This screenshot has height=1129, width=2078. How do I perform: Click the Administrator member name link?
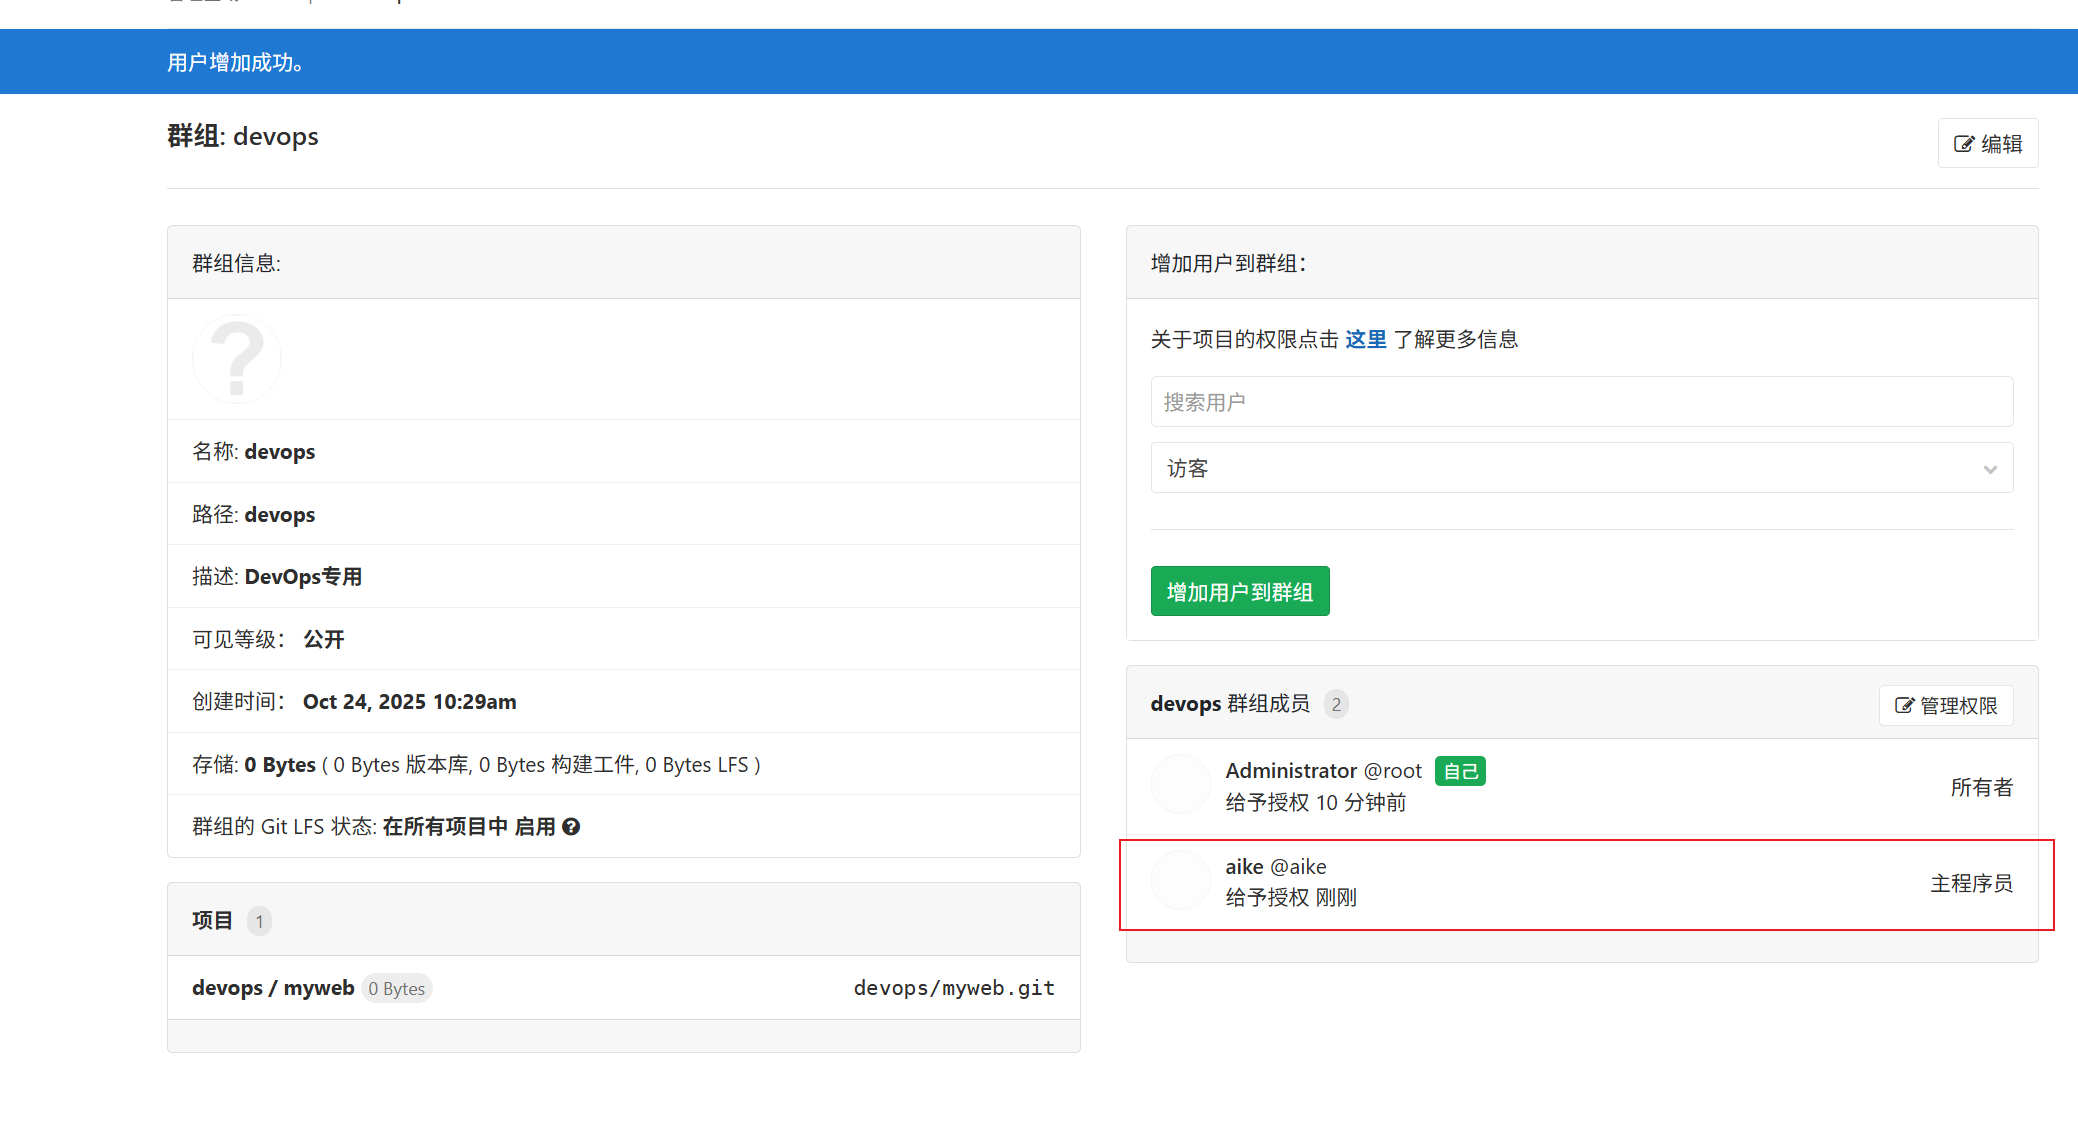click(x=1290, y=771)
